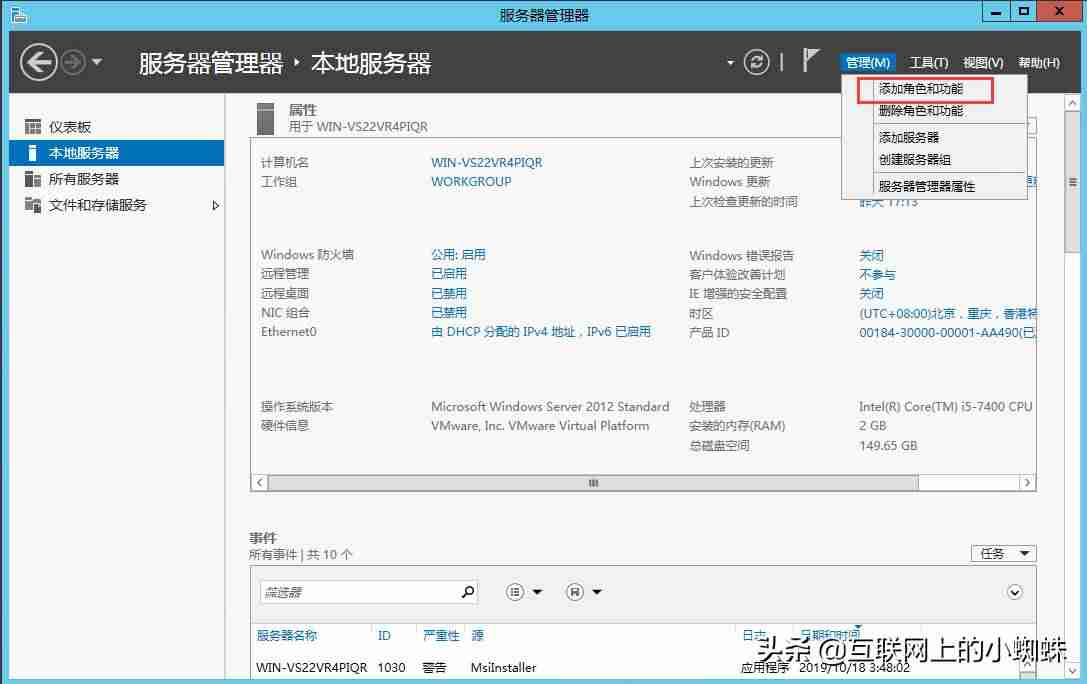Open the events 任务 dropdown
Screen dimensions: 1087x684
1003,553
